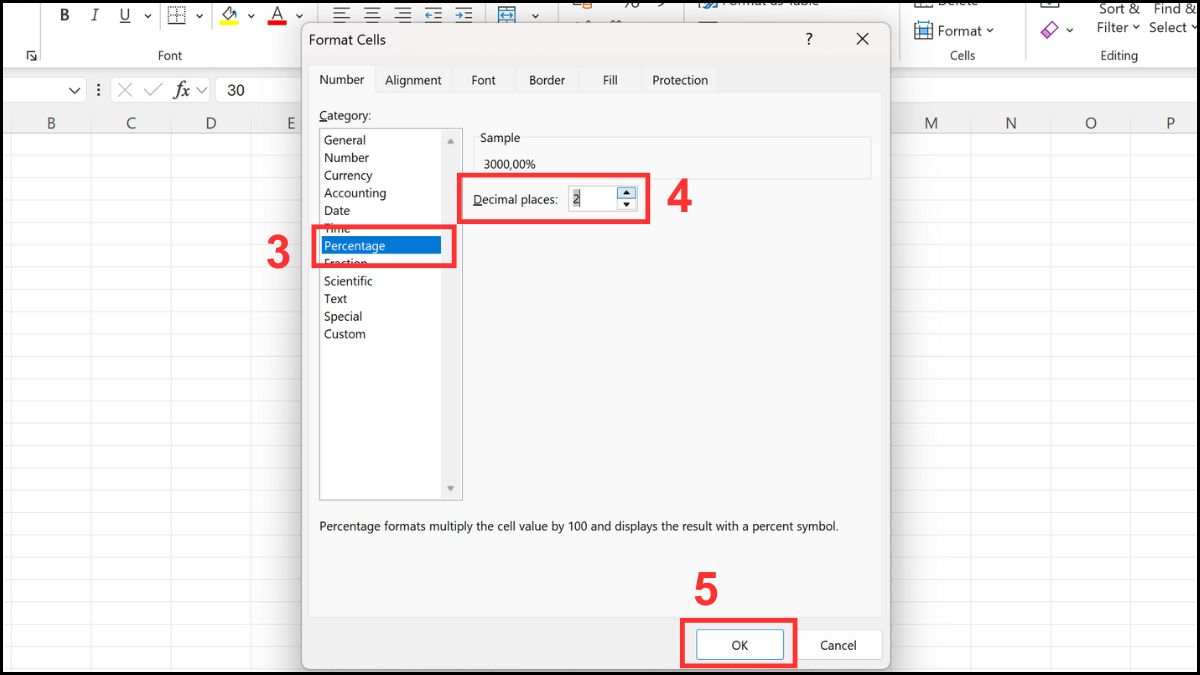Center the text horizontally
The image size is (1200, 675).
click(371, 14)
